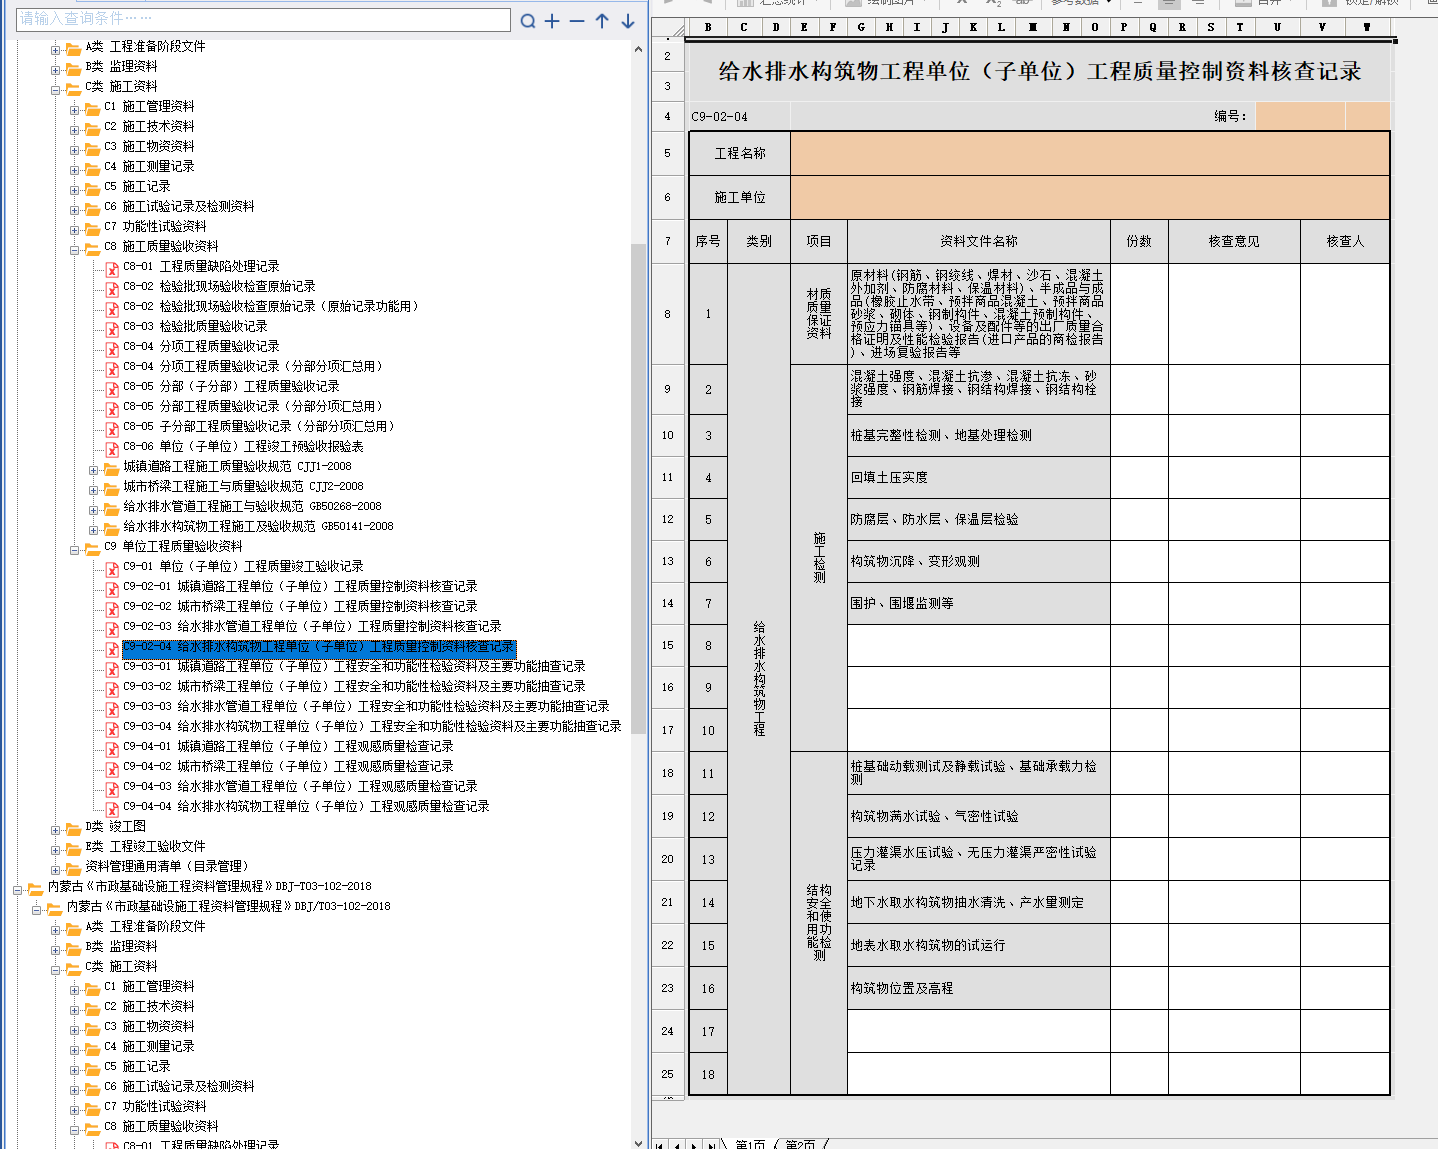The height and width of the screenshot is (1149, 1438).
Task: Click 资料管理通用清单 folder icon
Action: (74, 868)
